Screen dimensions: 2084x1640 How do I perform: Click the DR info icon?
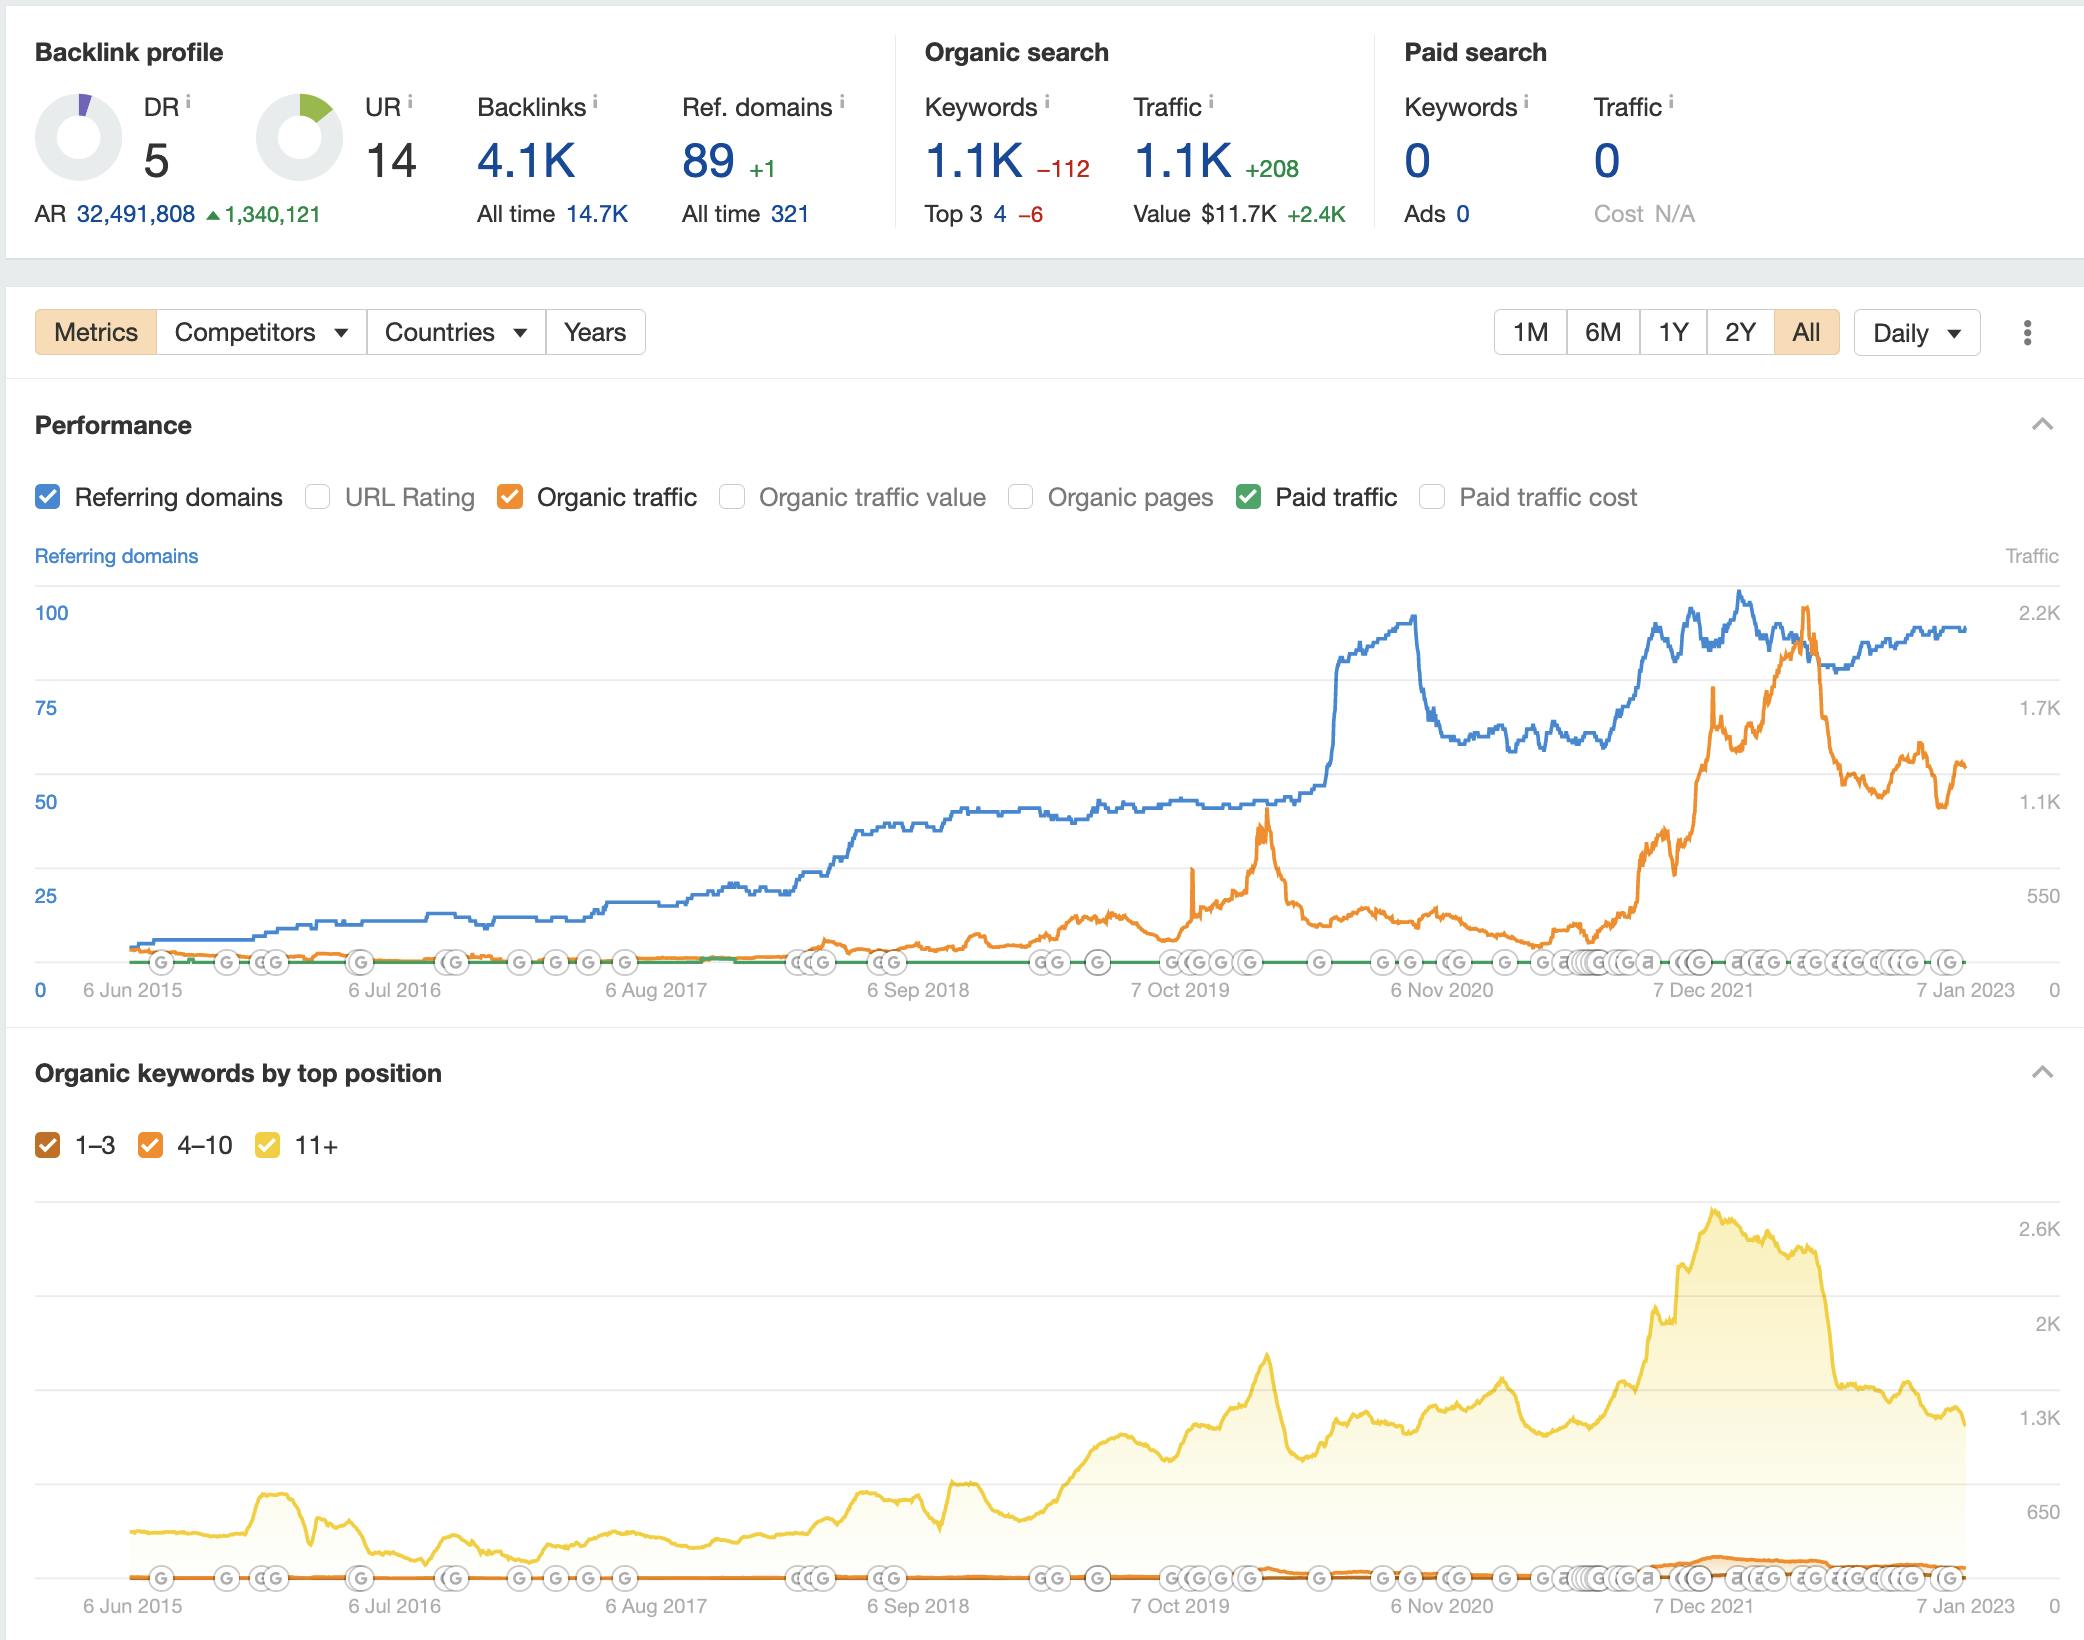188,101
